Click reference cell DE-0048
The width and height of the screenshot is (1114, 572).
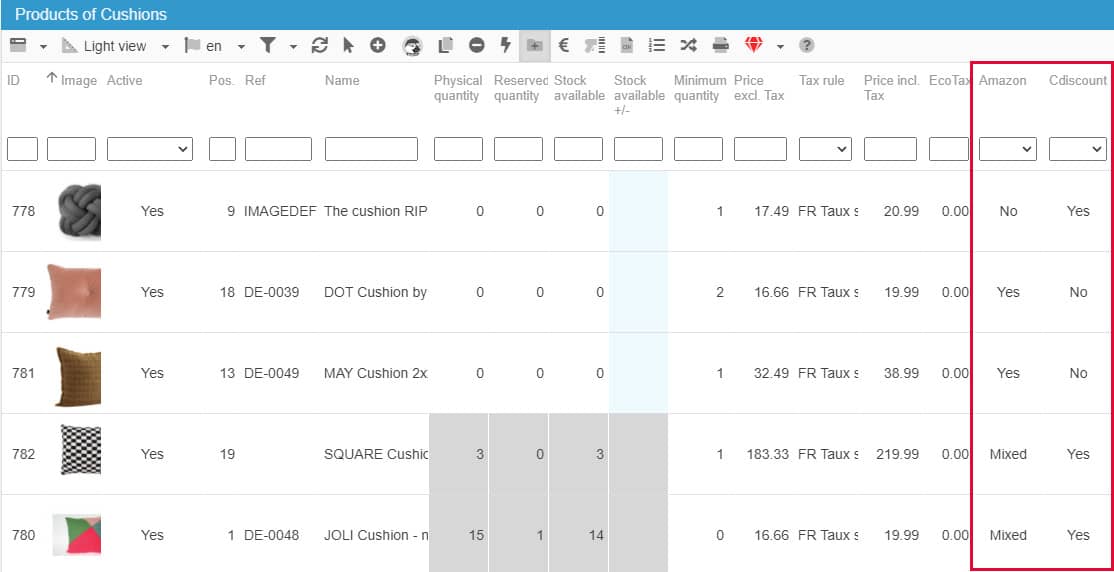pos(271,535)
